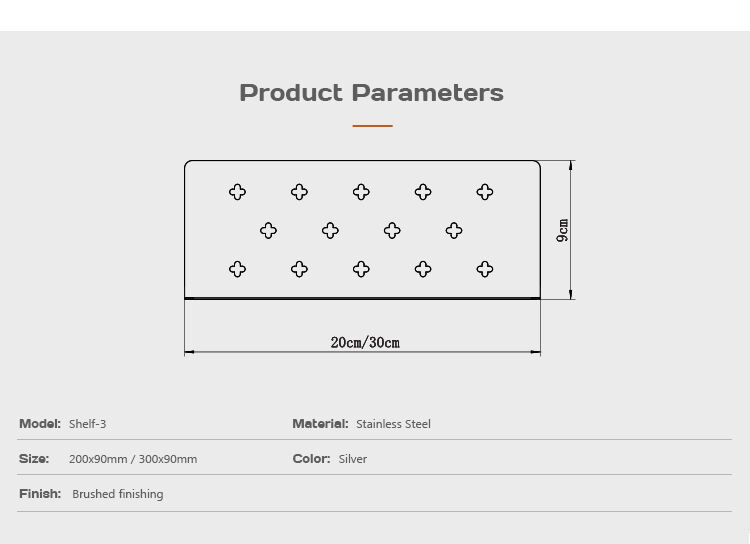This screenshot has height=544, width=750.
Task: Click the top-right clover hole in the shelf
Action: click(485, 192)
